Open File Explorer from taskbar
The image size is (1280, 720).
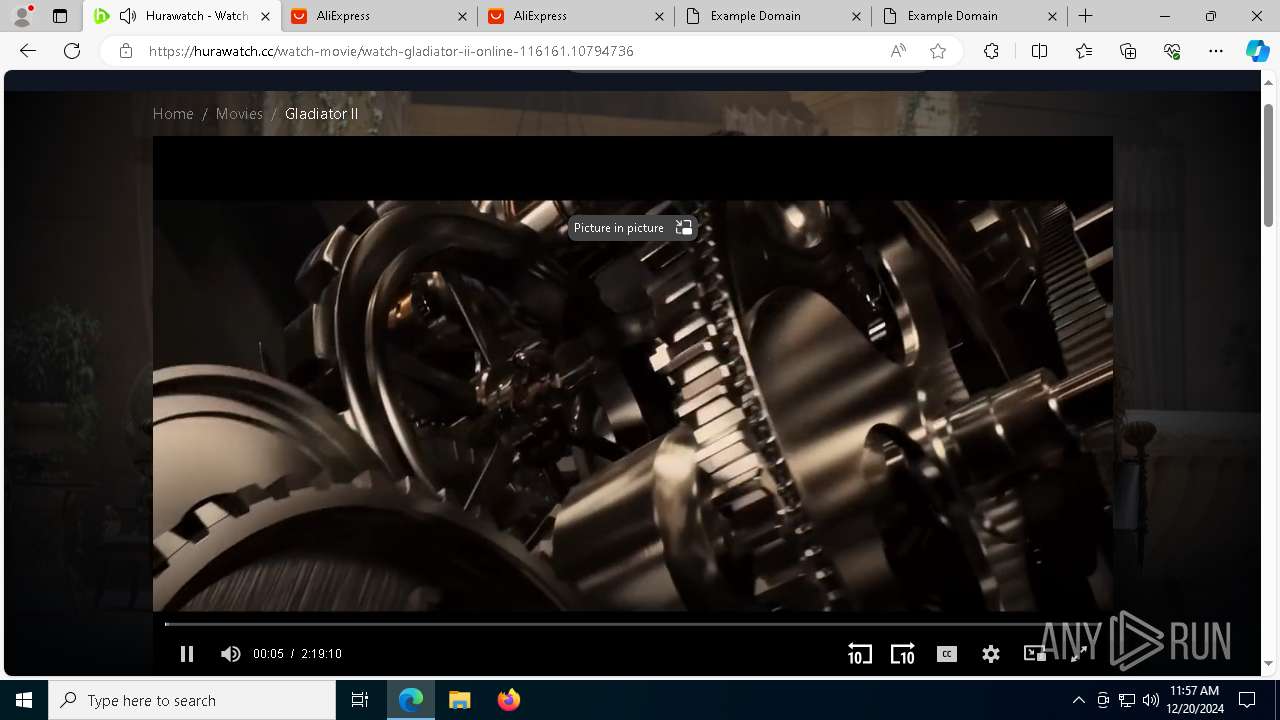coord(459,700)
